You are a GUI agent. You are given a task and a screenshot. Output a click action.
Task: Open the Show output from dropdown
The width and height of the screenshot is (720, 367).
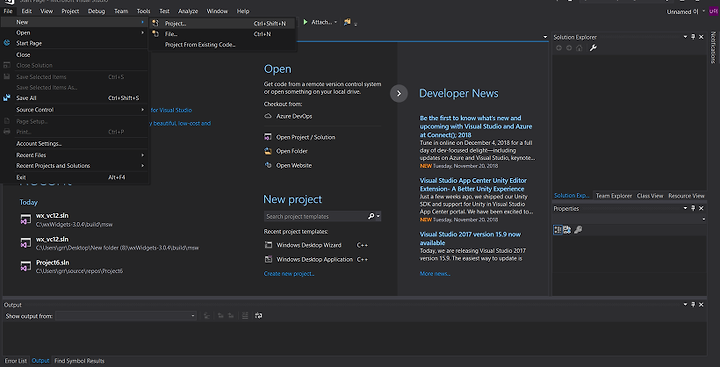126,316
